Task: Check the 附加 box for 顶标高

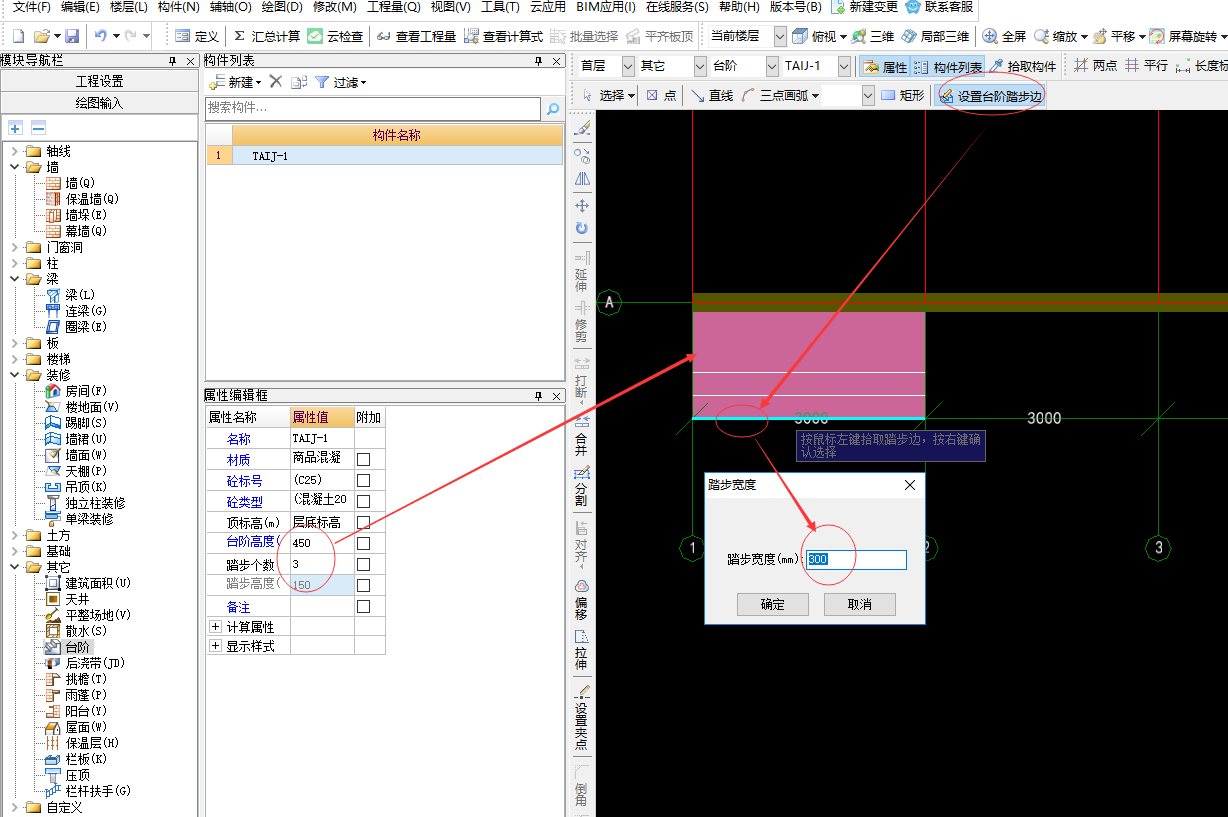Action: [x=364, y=522]
